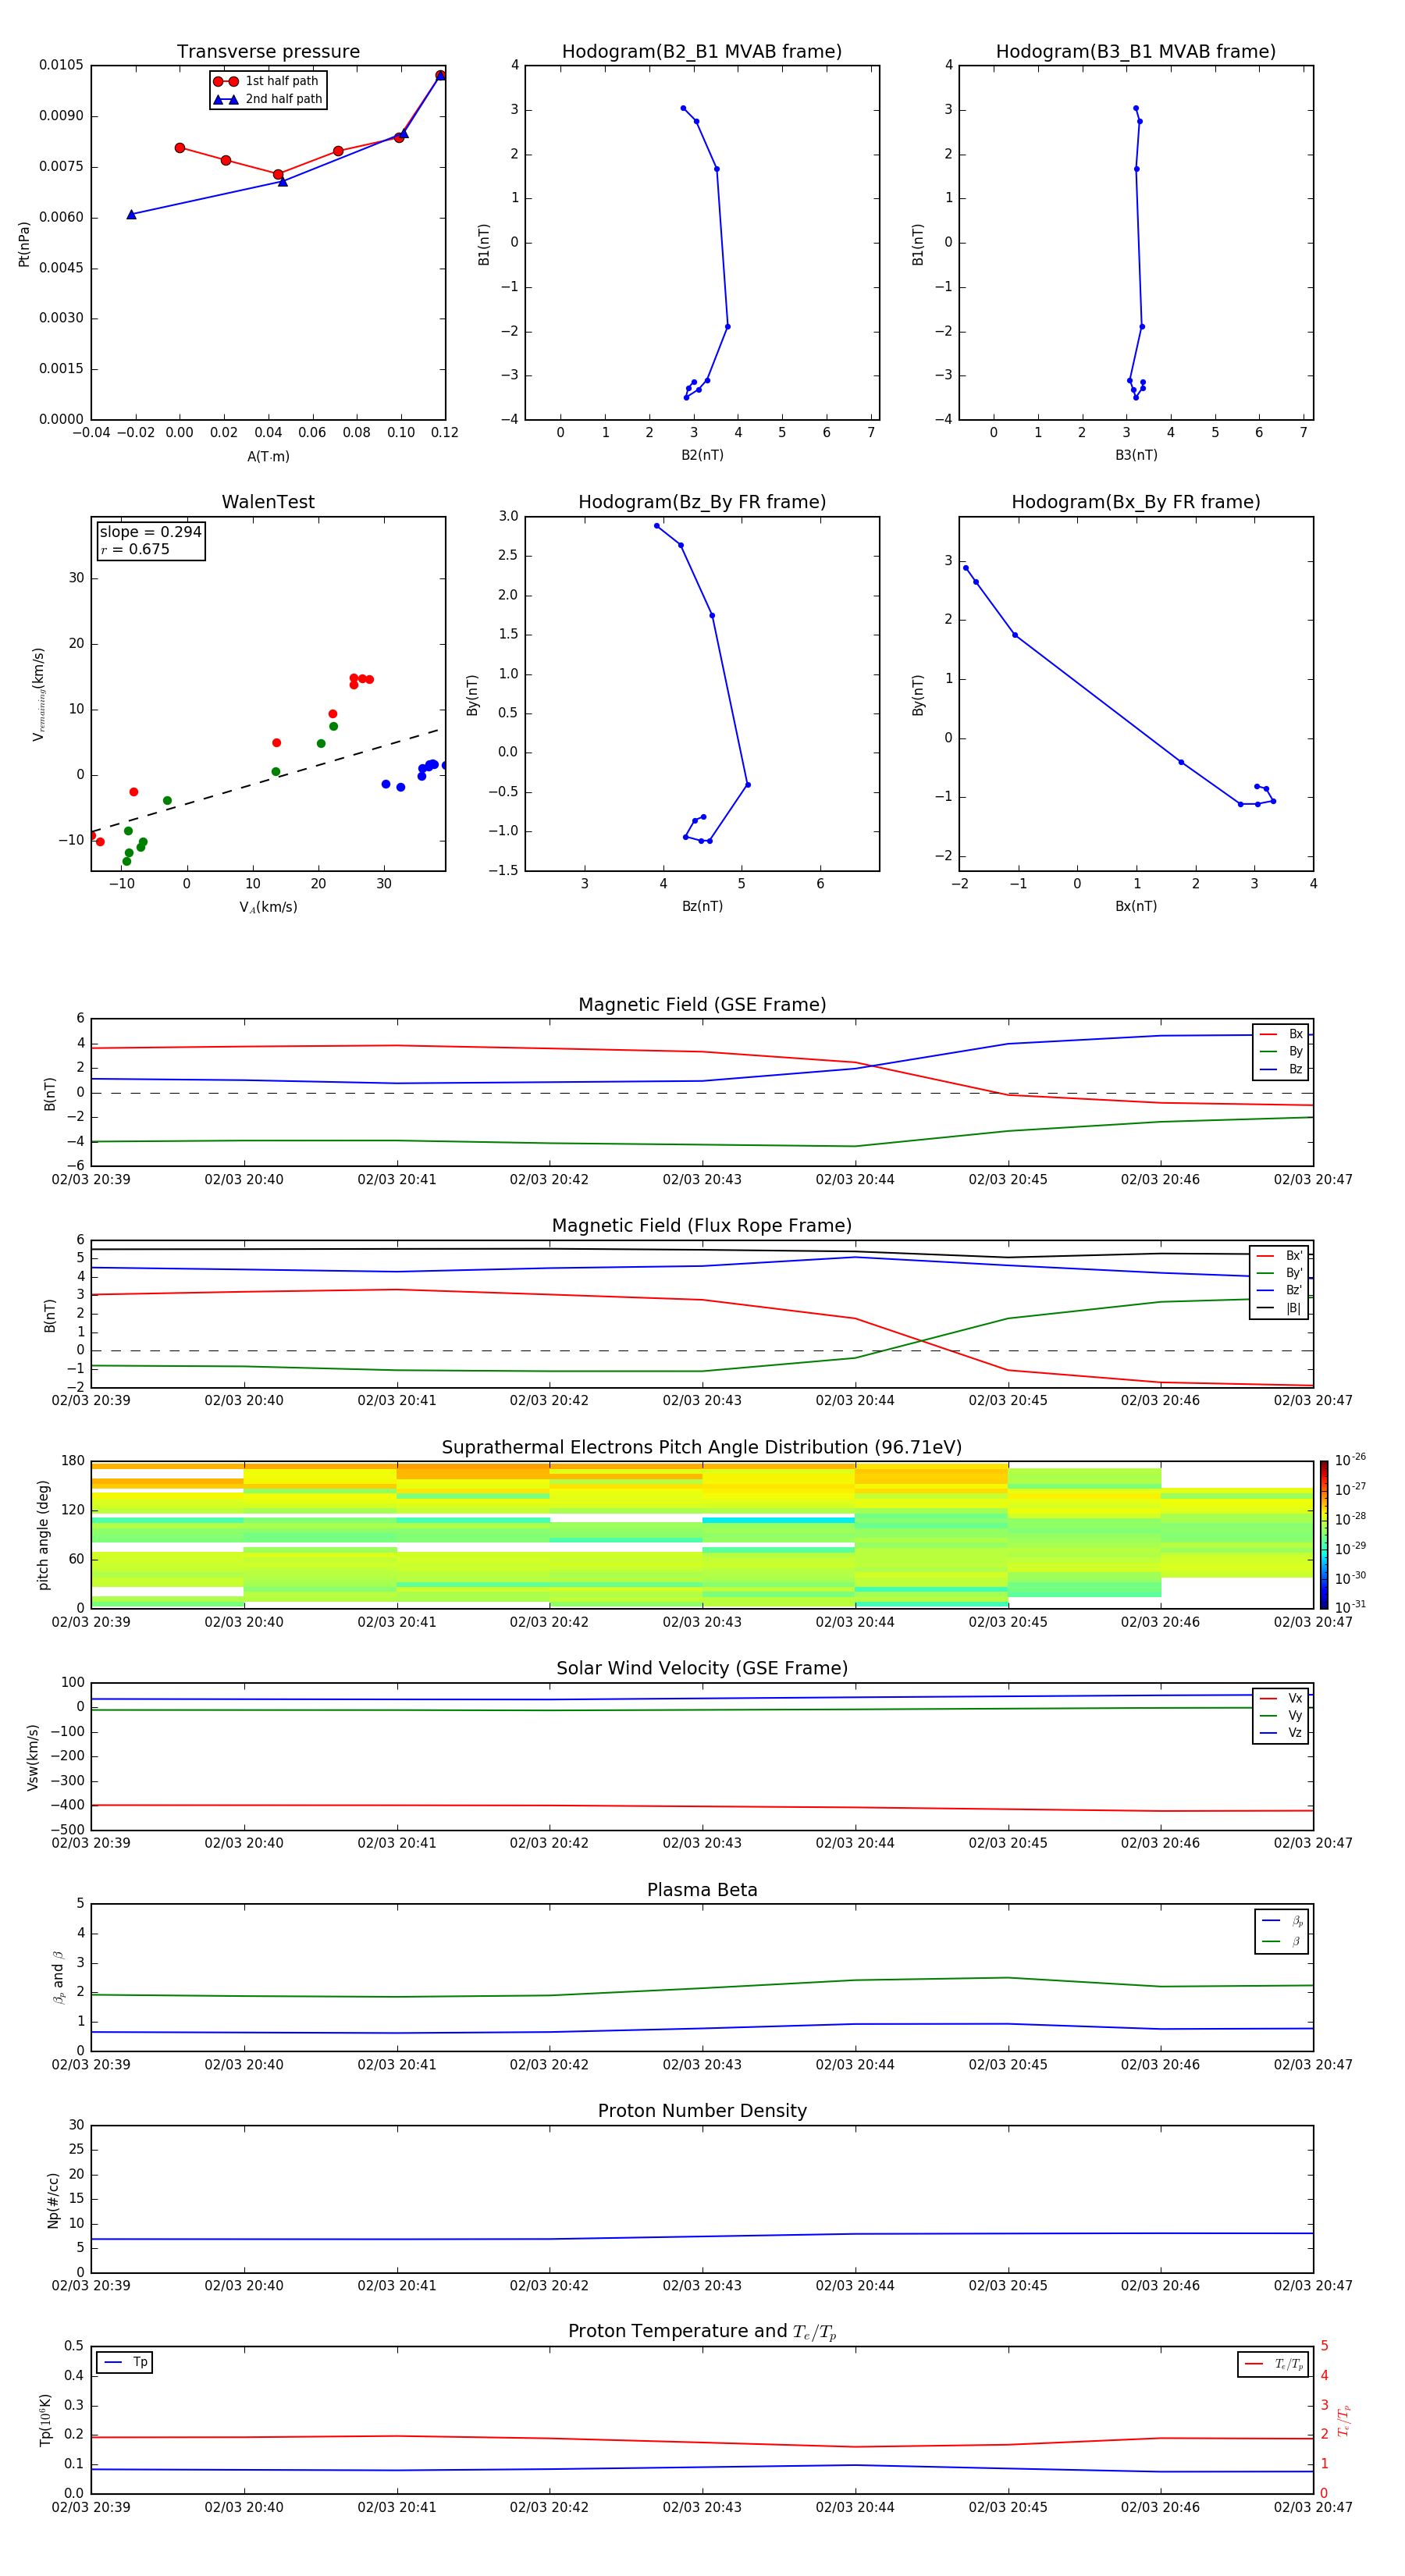This screenshot has width=1405, height=2576.
Task: Click the 'Vy' velocity legend entry
Action: (x=1282, y=1715)
